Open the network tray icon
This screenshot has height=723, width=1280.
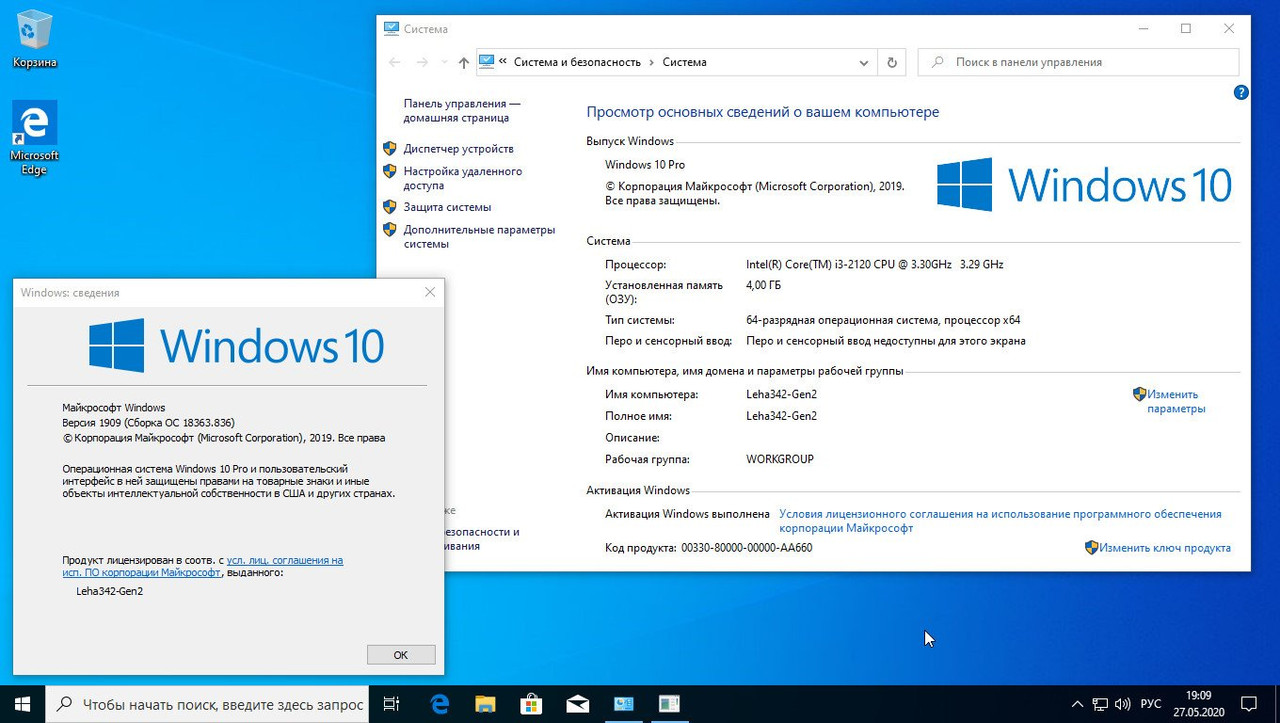click(1100, 704)
